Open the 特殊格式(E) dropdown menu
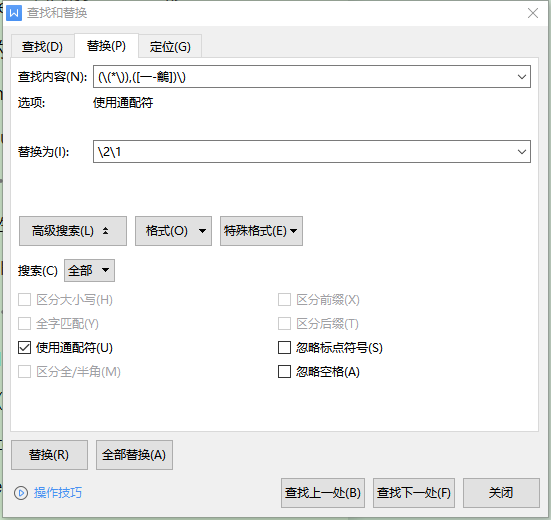 tap(261, 231)
